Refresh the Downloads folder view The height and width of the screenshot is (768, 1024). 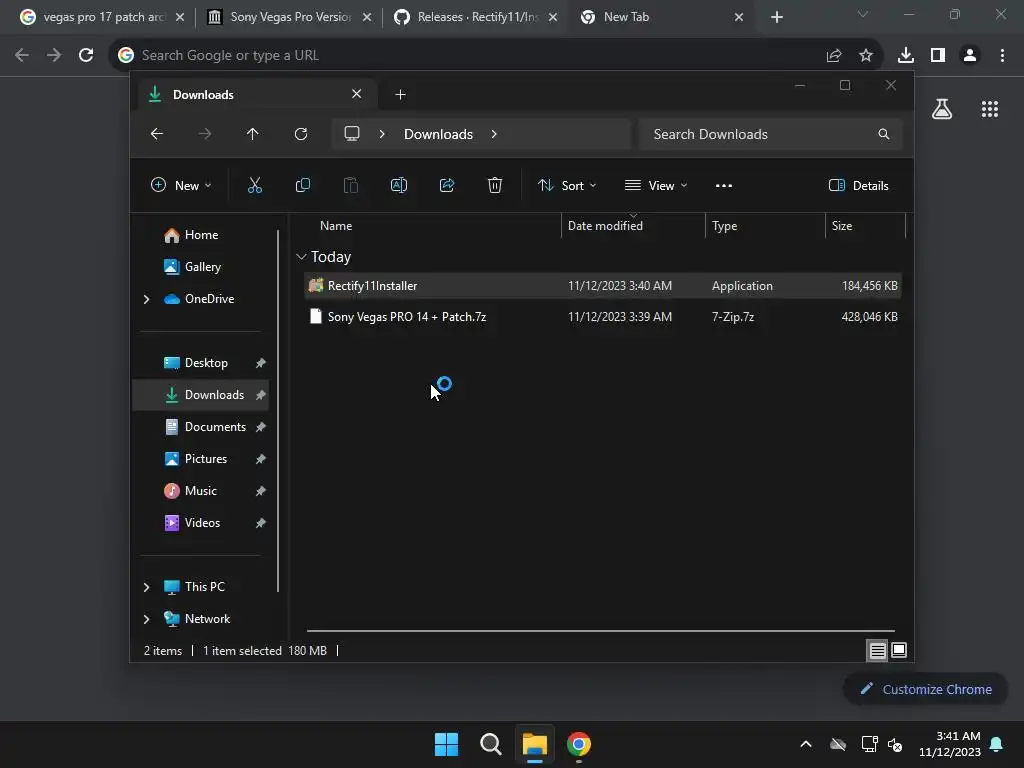(300, 134)
